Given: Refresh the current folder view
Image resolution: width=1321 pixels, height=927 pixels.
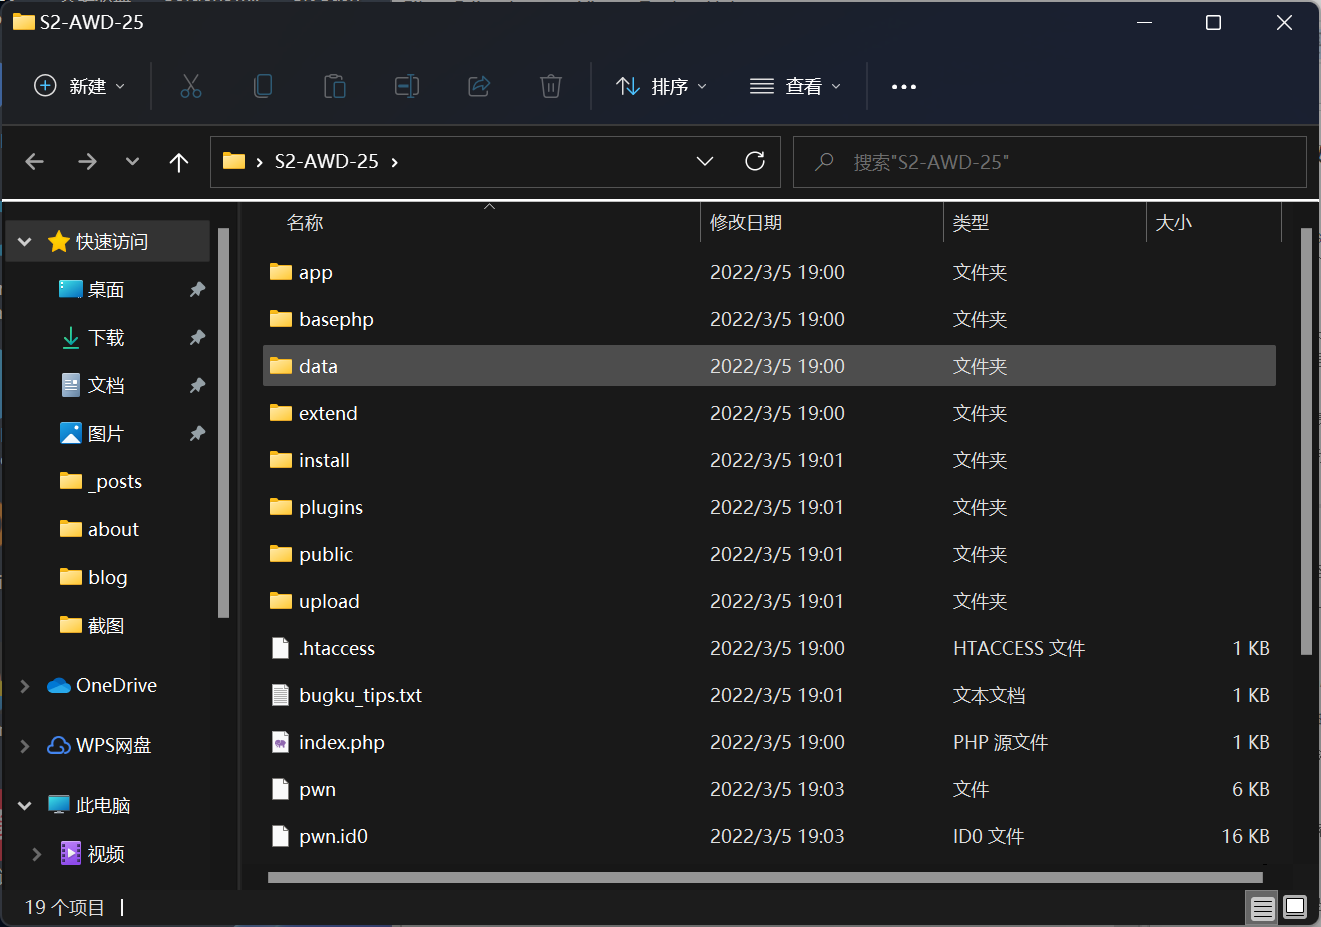Looking at the screenshot, I should [755, 161].
